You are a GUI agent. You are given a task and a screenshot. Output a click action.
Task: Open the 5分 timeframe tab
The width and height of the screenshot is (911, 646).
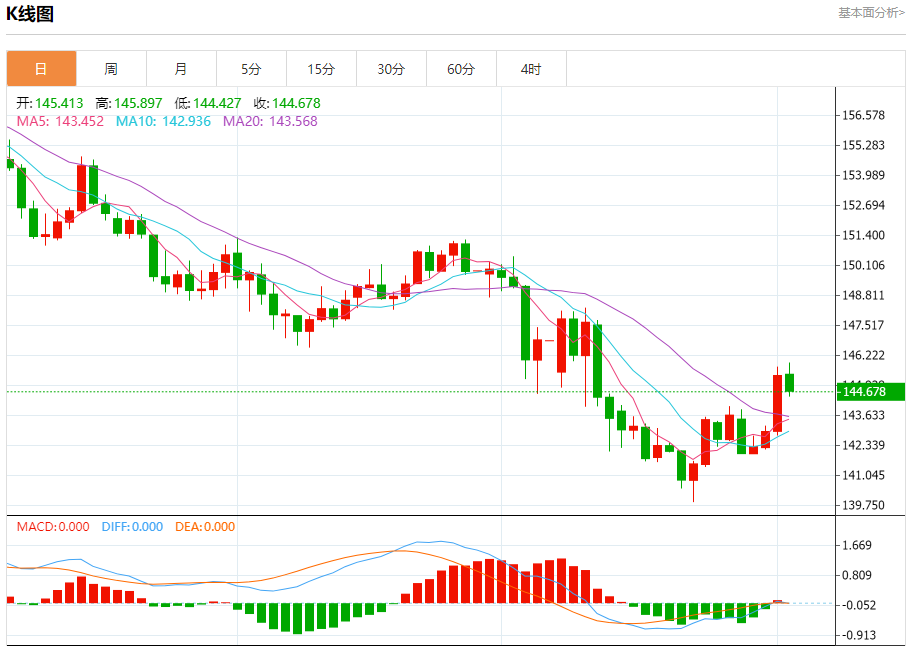pyautogui.click(x=251, y=69)
